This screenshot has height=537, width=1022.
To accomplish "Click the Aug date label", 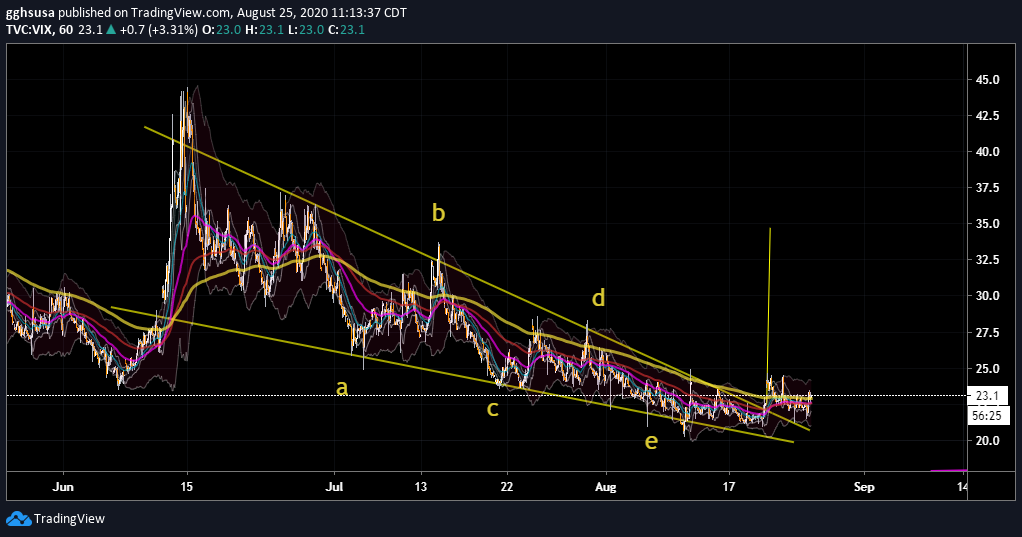I will pos(606,487).
